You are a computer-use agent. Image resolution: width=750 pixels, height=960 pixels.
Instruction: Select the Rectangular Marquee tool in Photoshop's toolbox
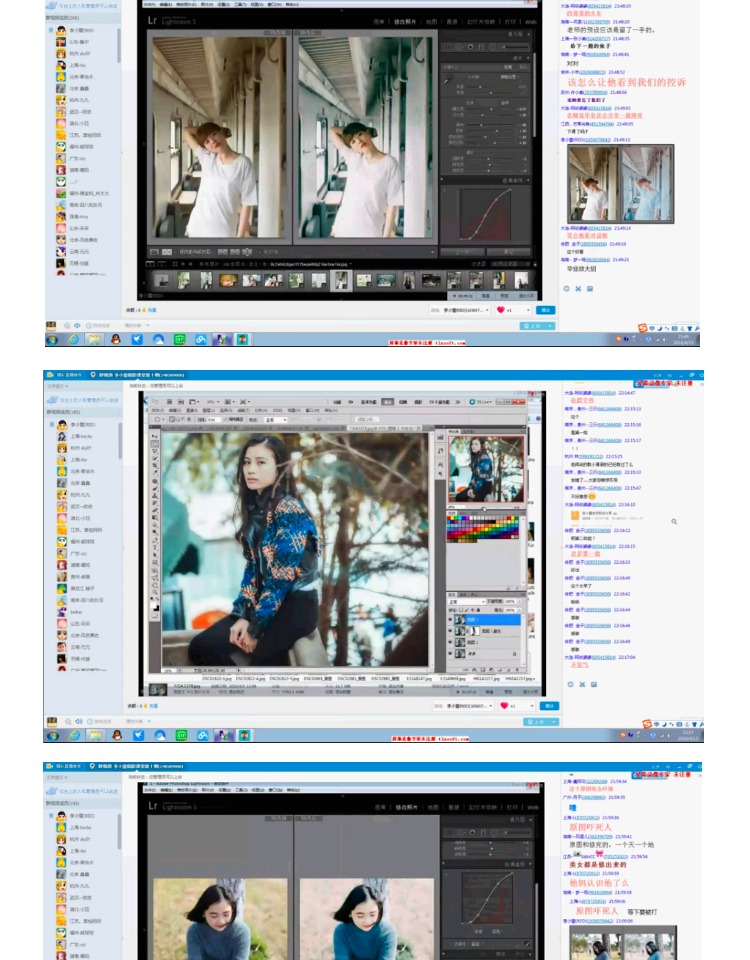(x=155, y=444)
